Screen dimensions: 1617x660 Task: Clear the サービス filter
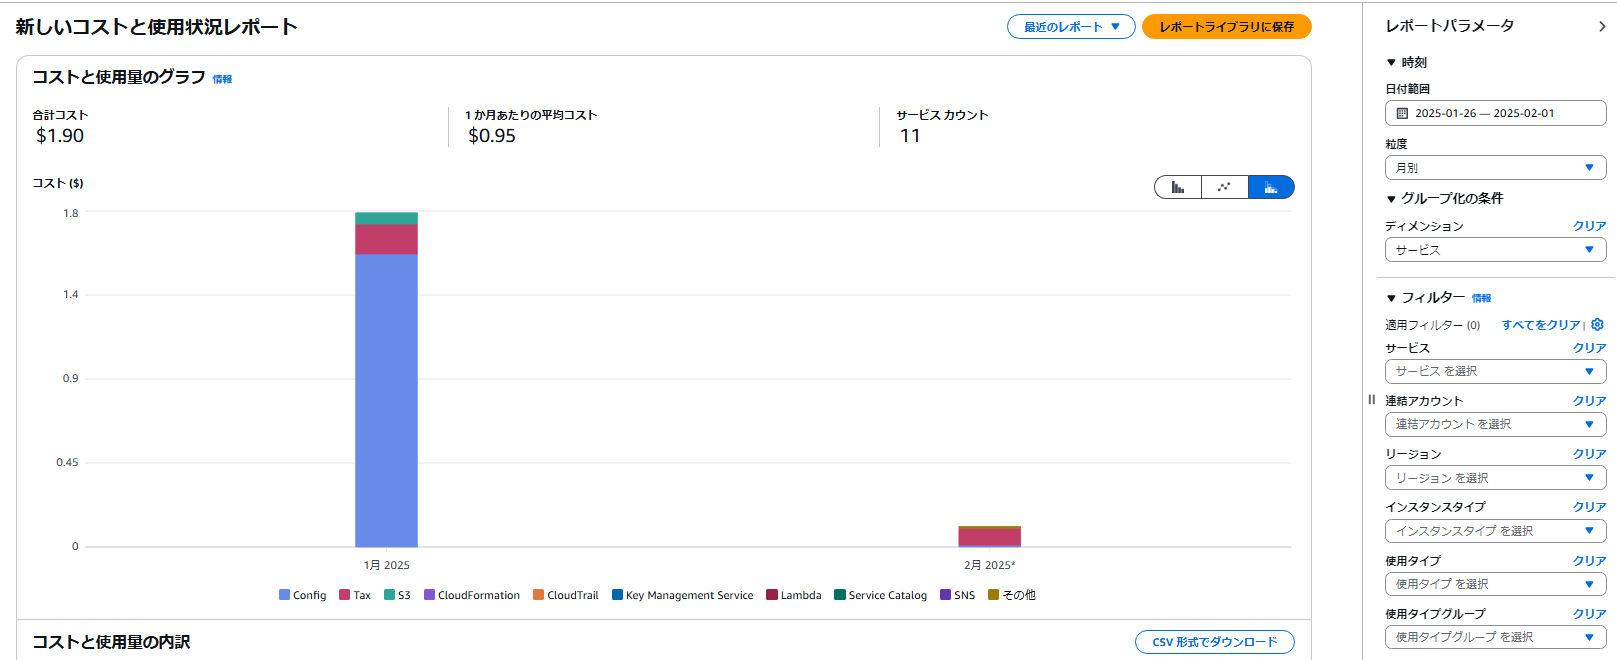[1589, 348]
